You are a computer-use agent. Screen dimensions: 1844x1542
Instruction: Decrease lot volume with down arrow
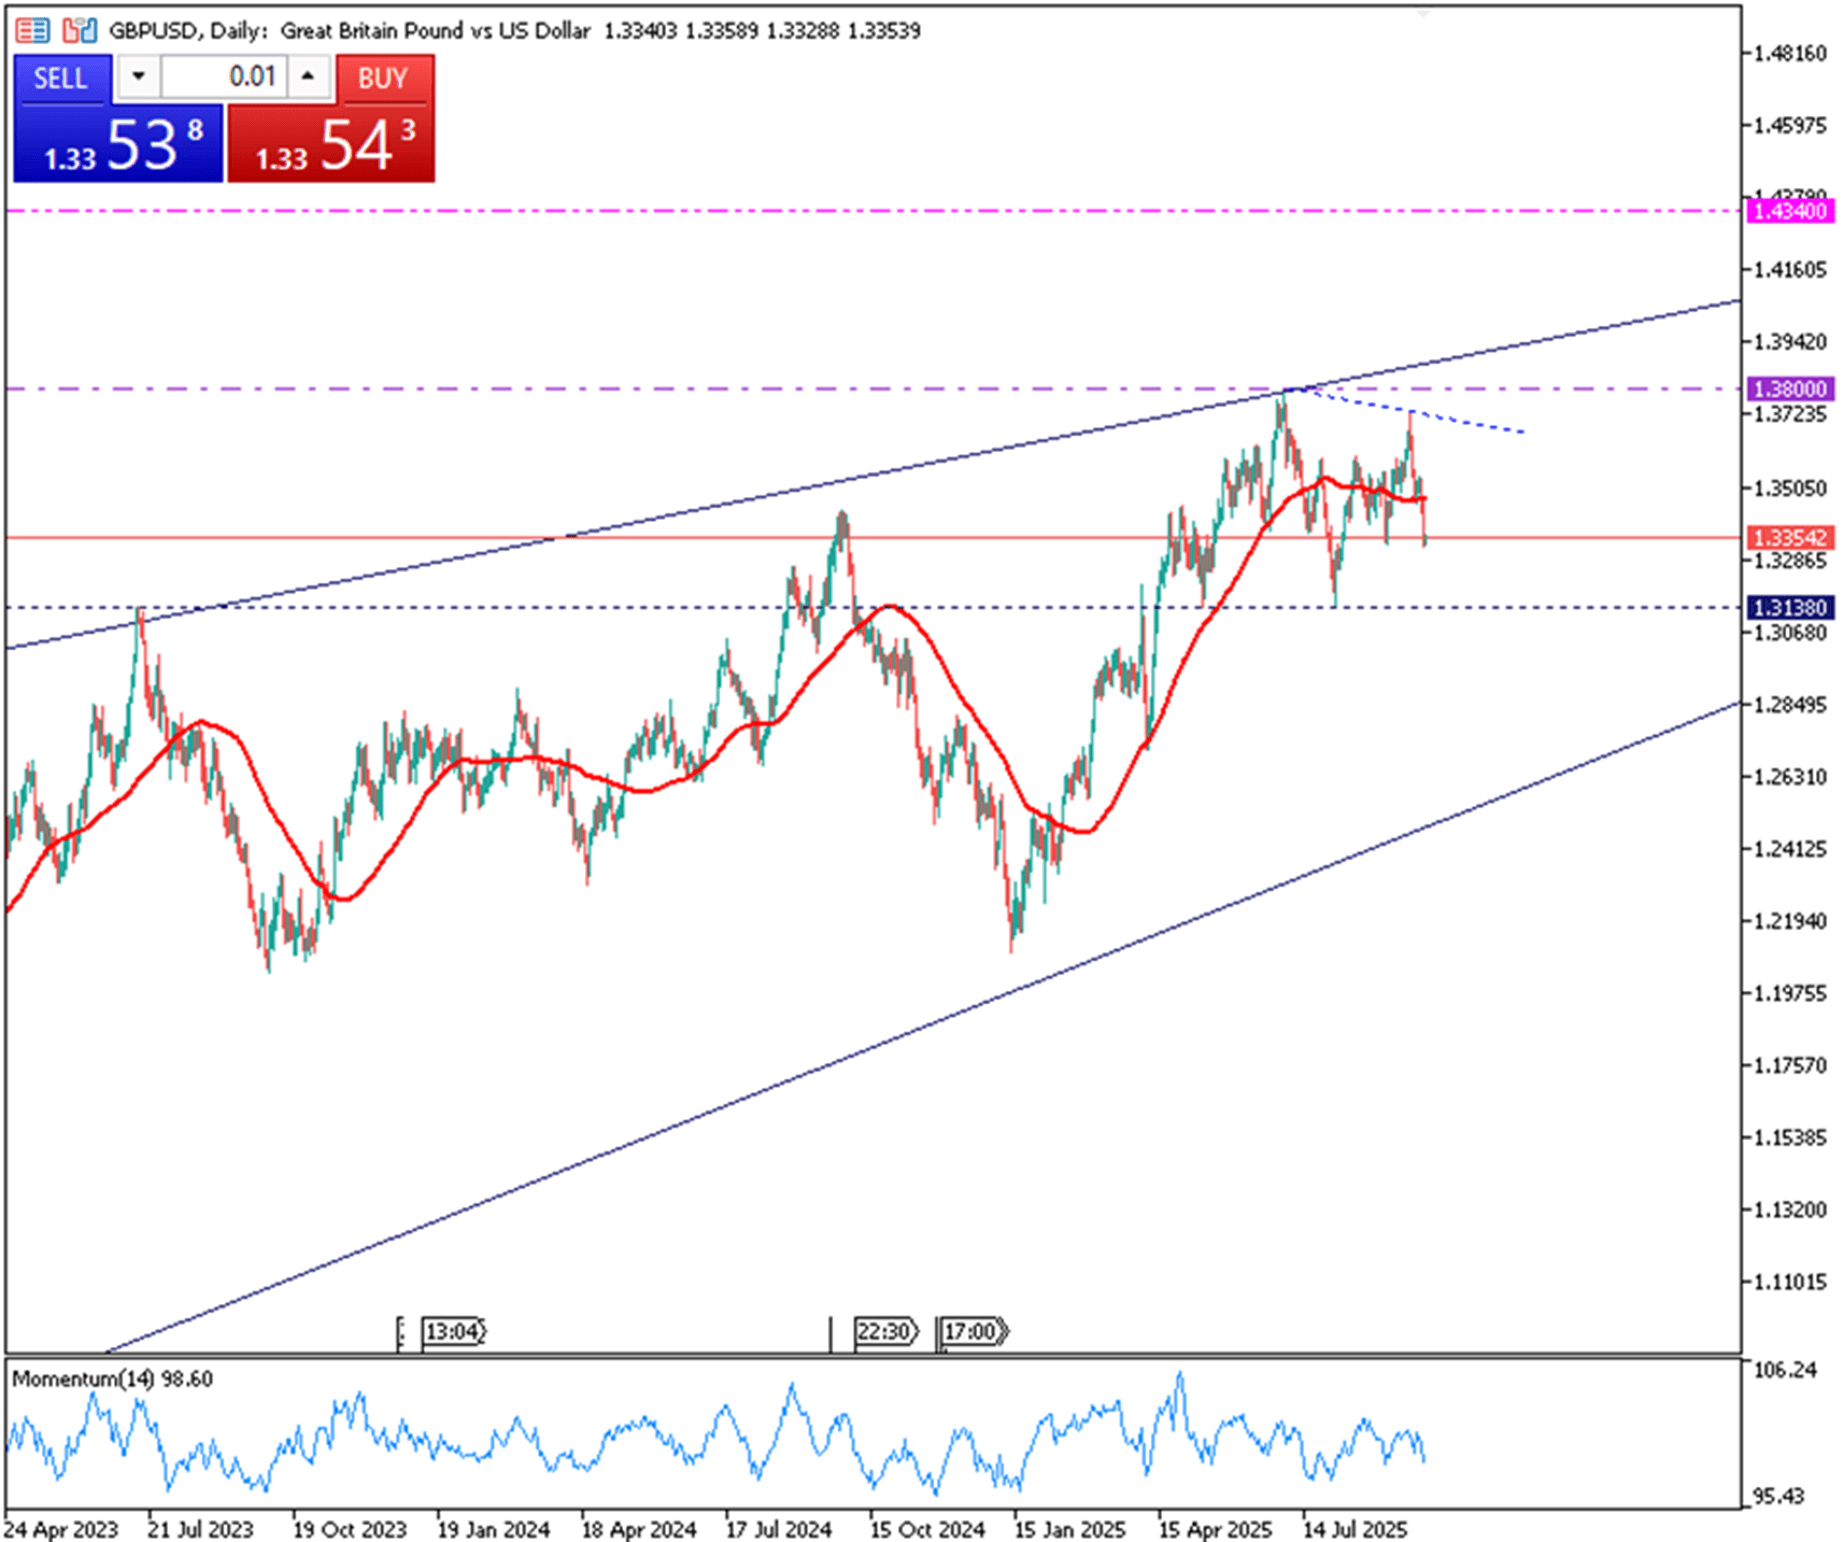pos(139,77)
